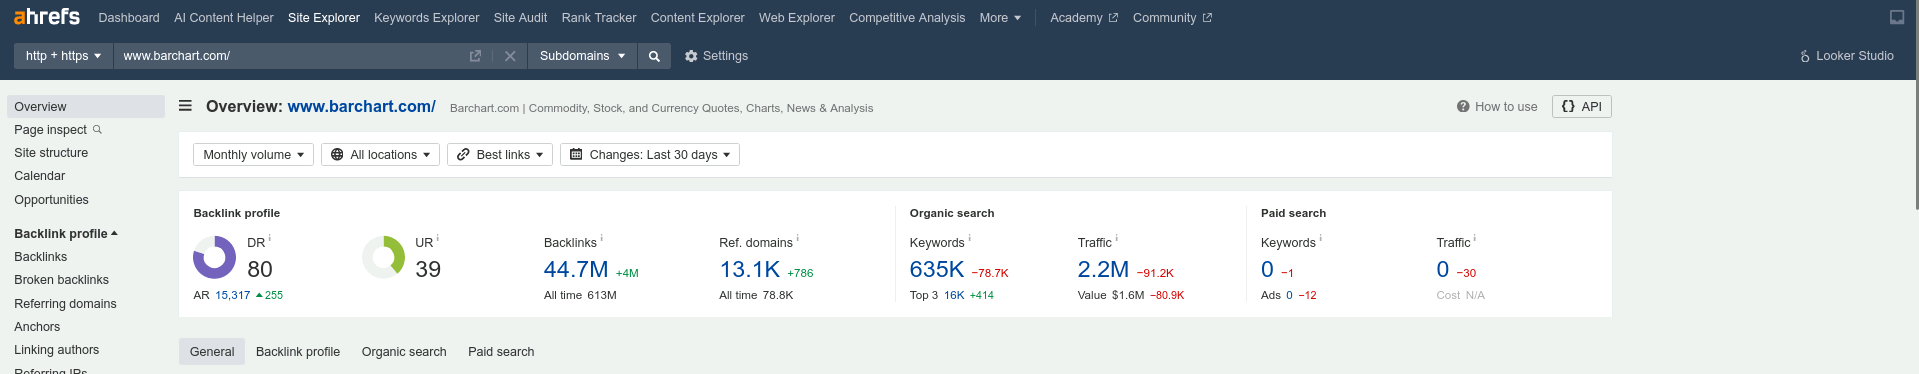Open AI Content Helper

pyautogui.click(x=224, y=18)
